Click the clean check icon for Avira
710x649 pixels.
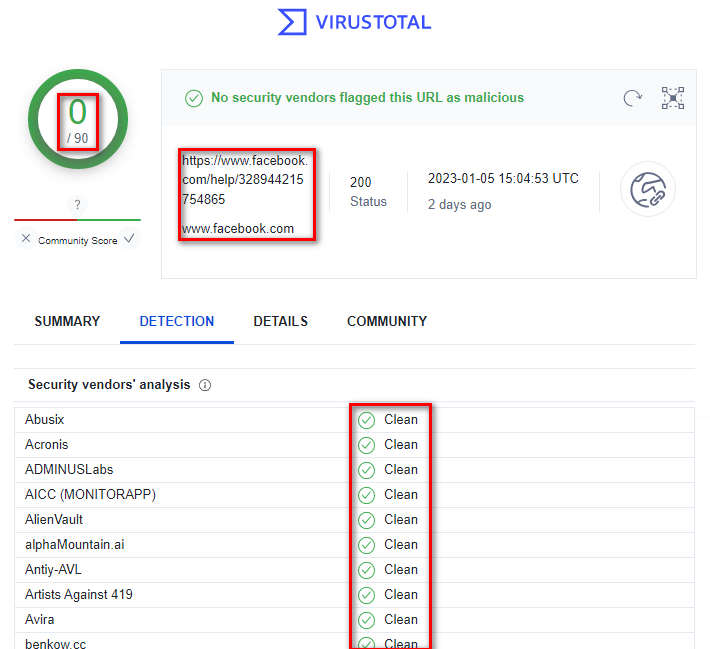click(366, 620)
